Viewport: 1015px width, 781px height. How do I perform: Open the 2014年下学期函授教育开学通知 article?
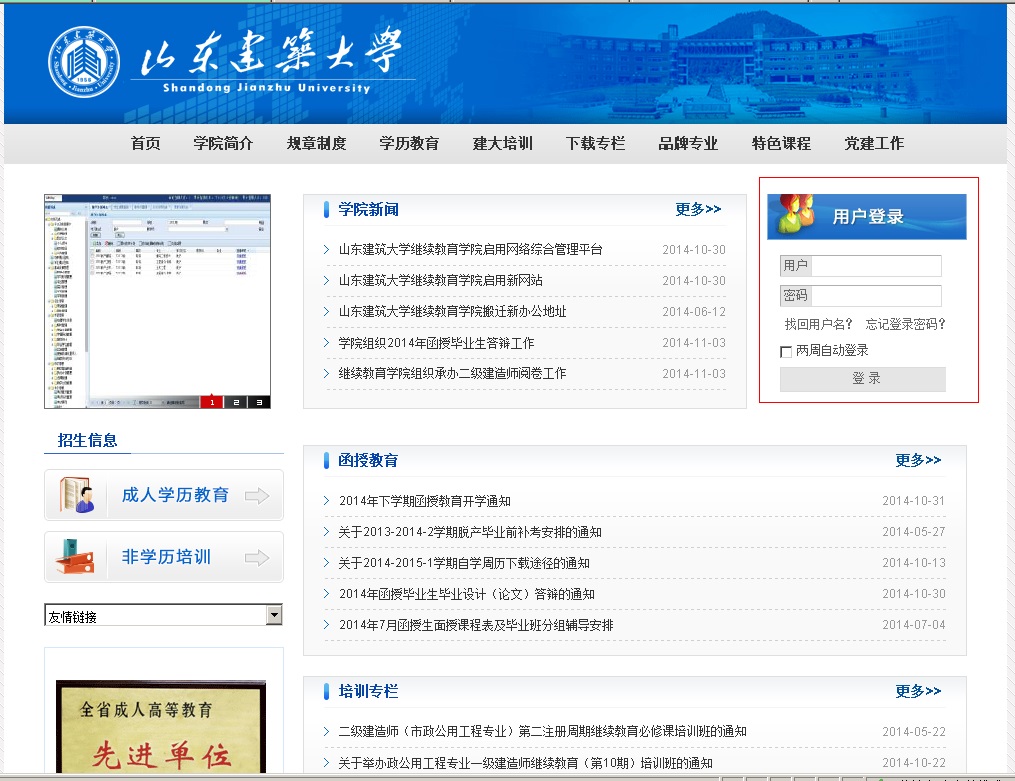pos(425,501)
